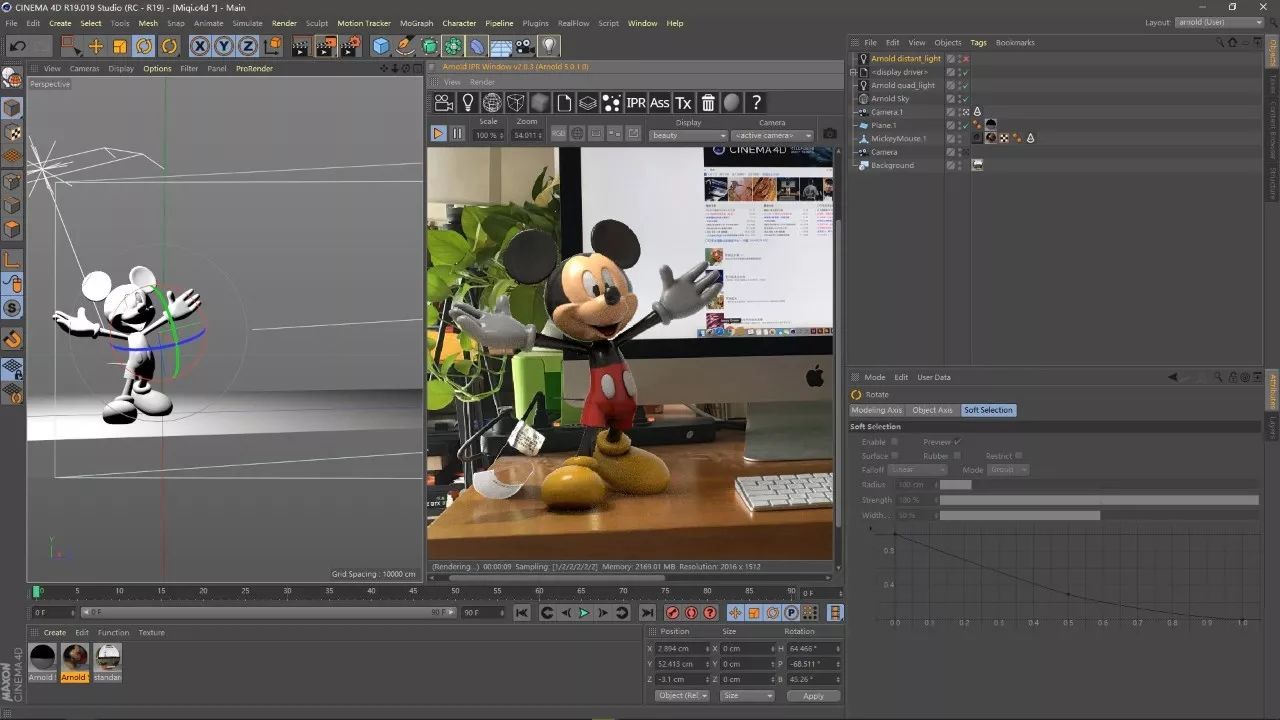Viewport: 1280px width, 720px height.
Task: Jump to the start of animation
Action: (522, 613)
